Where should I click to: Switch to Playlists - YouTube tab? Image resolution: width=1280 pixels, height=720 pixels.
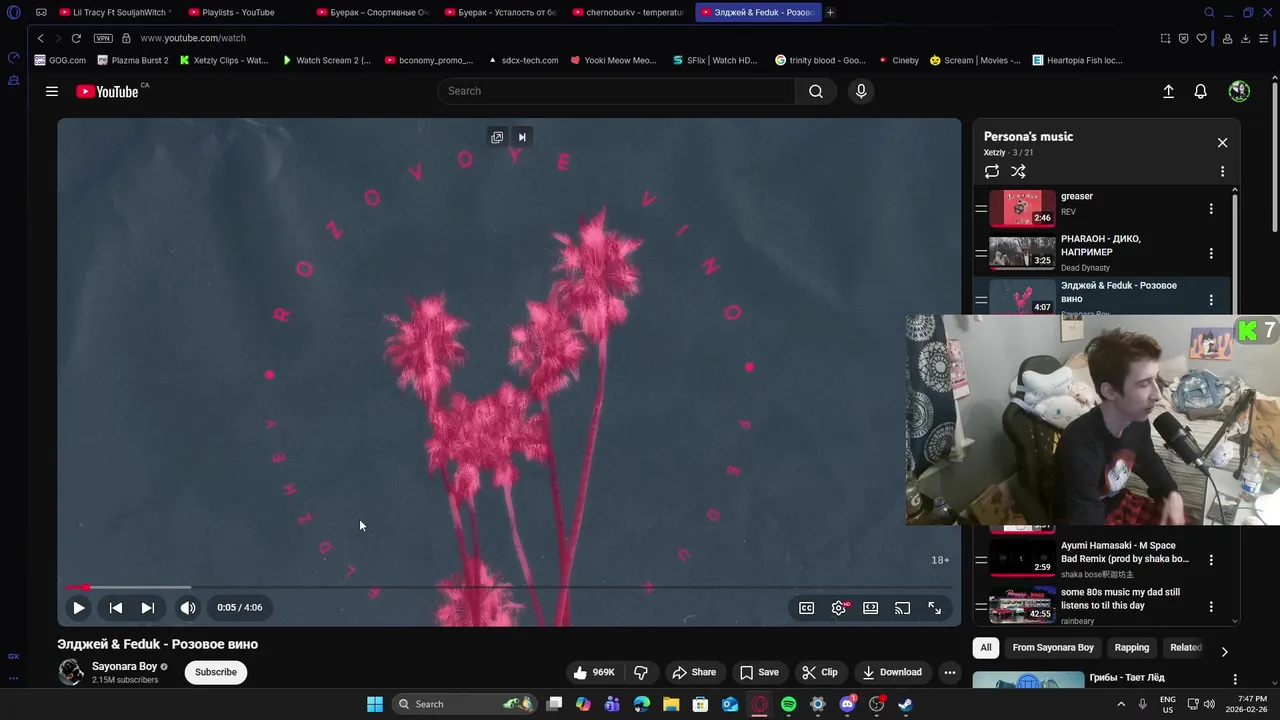tap(238, 12)
